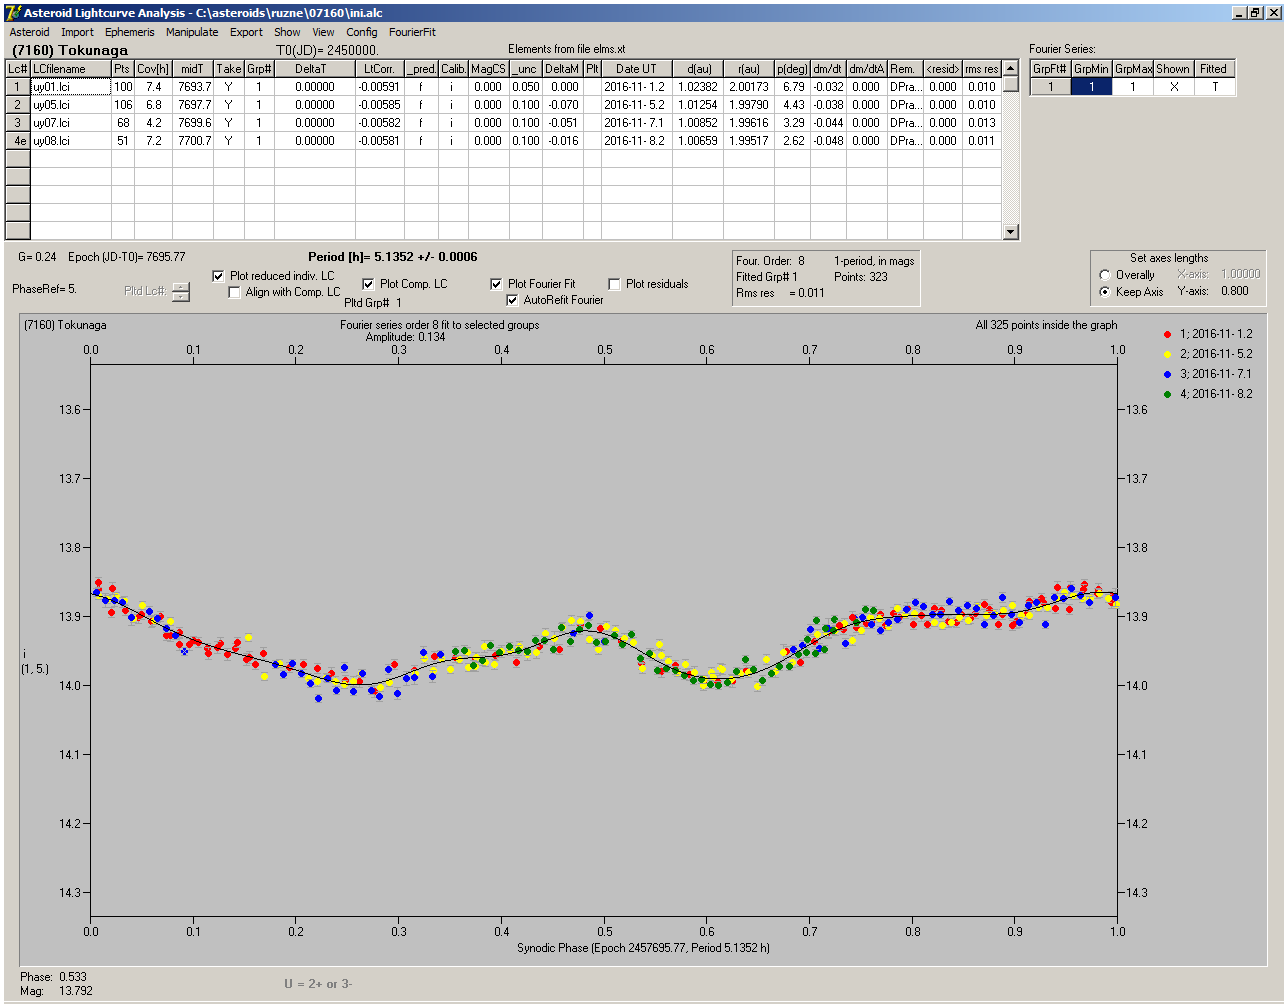The height and width of the screenshot is (1004, 1288).
Task: Open the Export menu
Action: tap(246, 32)
